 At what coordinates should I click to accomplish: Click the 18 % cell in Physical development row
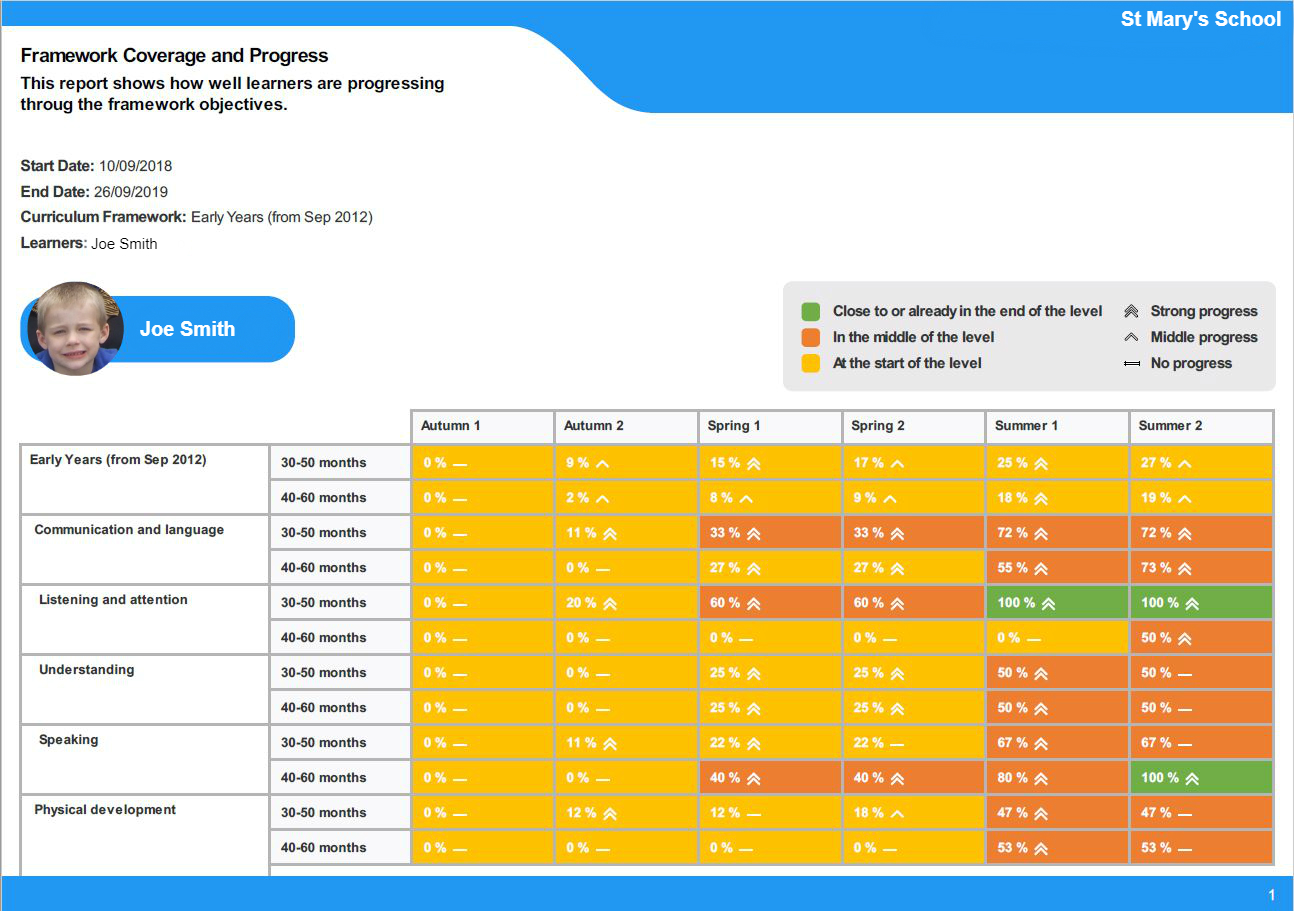(x=914, y=812)
